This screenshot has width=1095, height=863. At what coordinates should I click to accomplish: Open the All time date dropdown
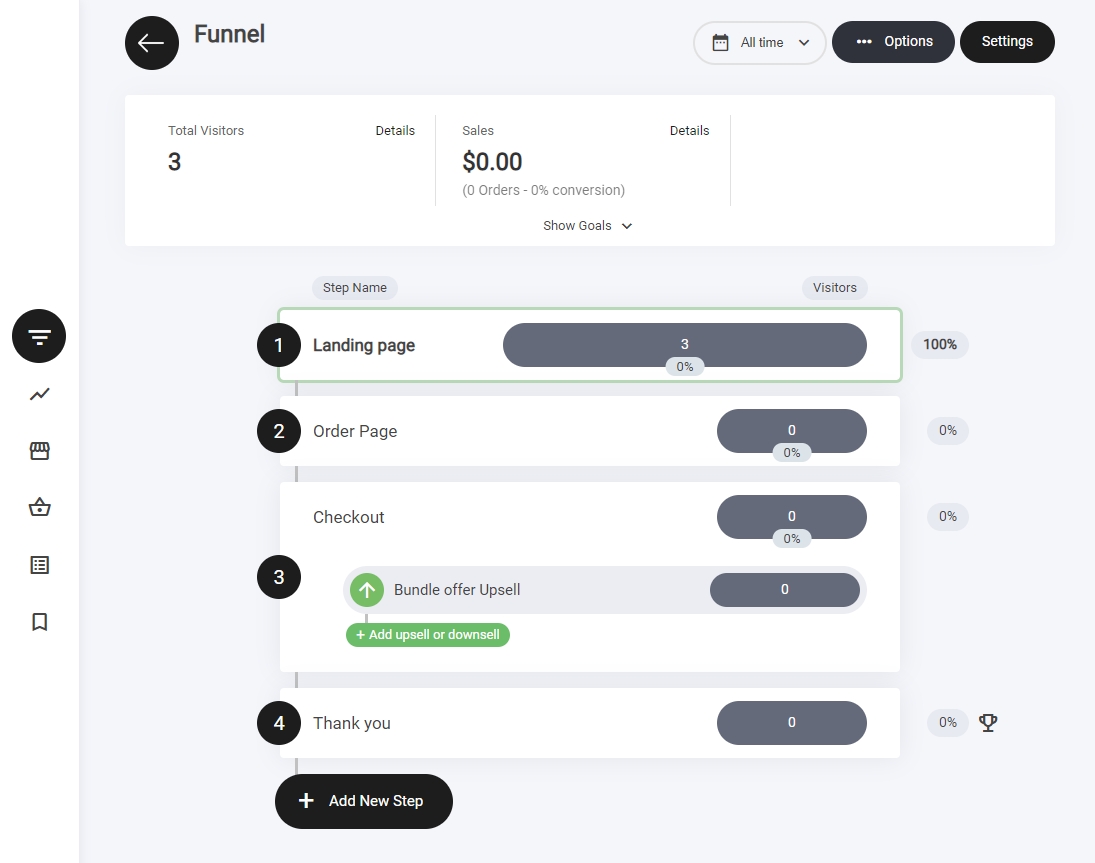click(x=760, y=43)
